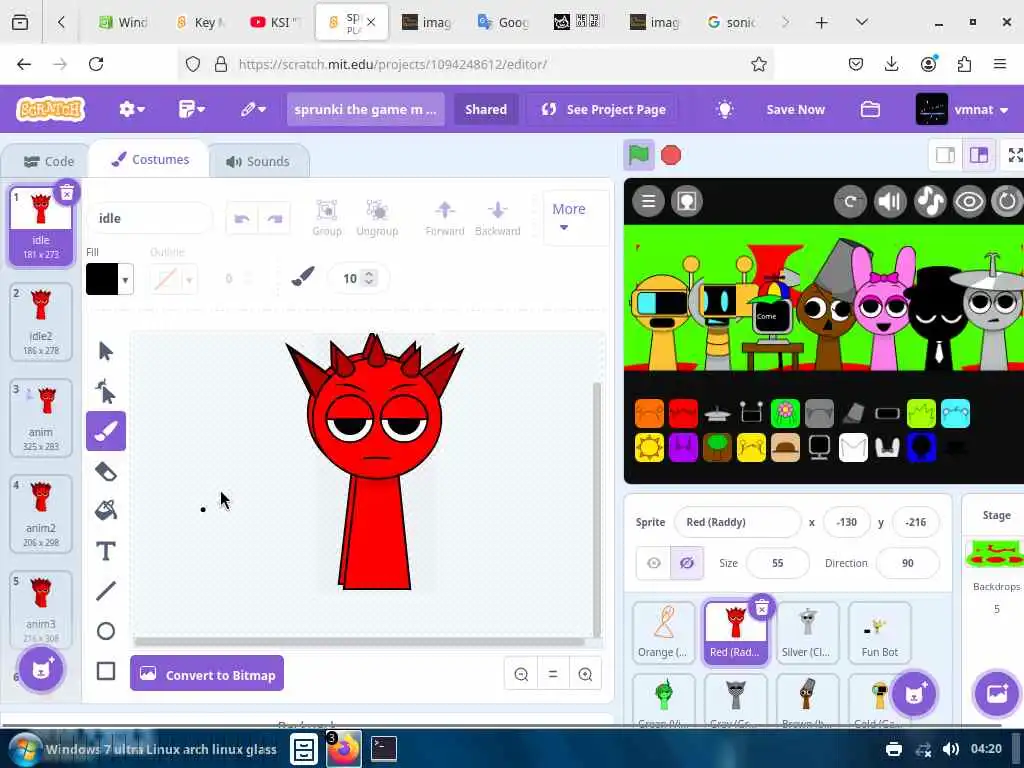Image resolution: width=1024 pixels, height=768 pixels.
Task: Move shape Backward
Action: click(498, 218)
